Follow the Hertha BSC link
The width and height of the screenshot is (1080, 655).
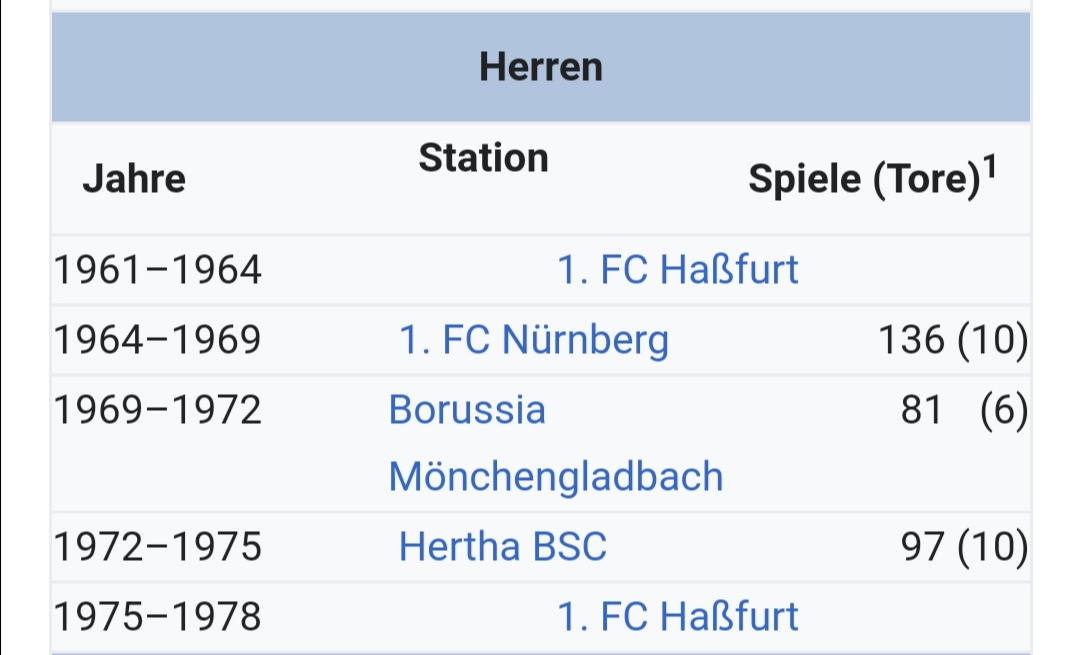[x=502, y=547]
